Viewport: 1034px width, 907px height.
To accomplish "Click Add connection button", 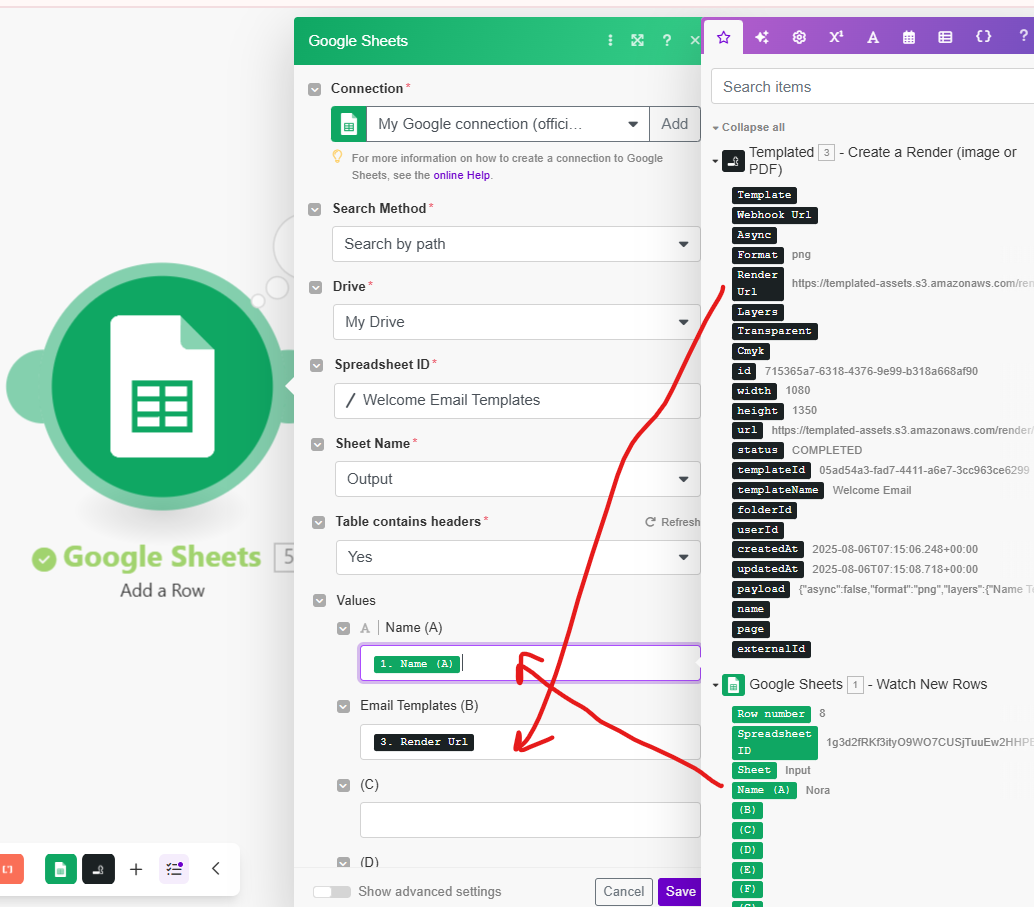I will click(x=675, y=124).
